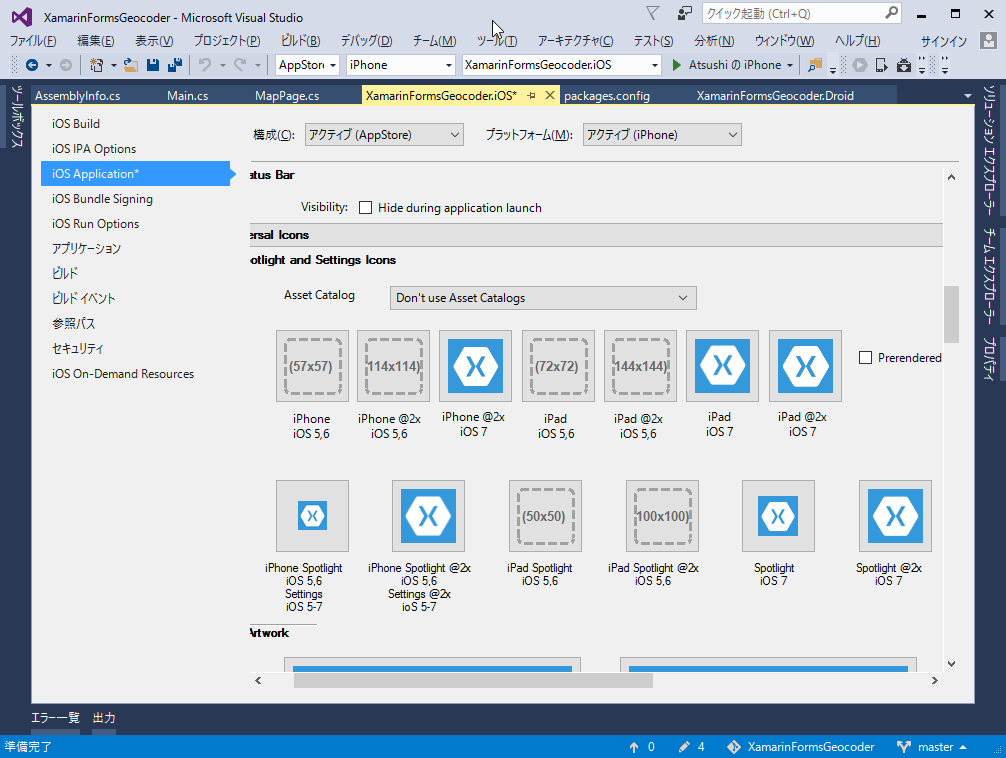
Task: Open the feedback icon in title bar
Action: 685,13
